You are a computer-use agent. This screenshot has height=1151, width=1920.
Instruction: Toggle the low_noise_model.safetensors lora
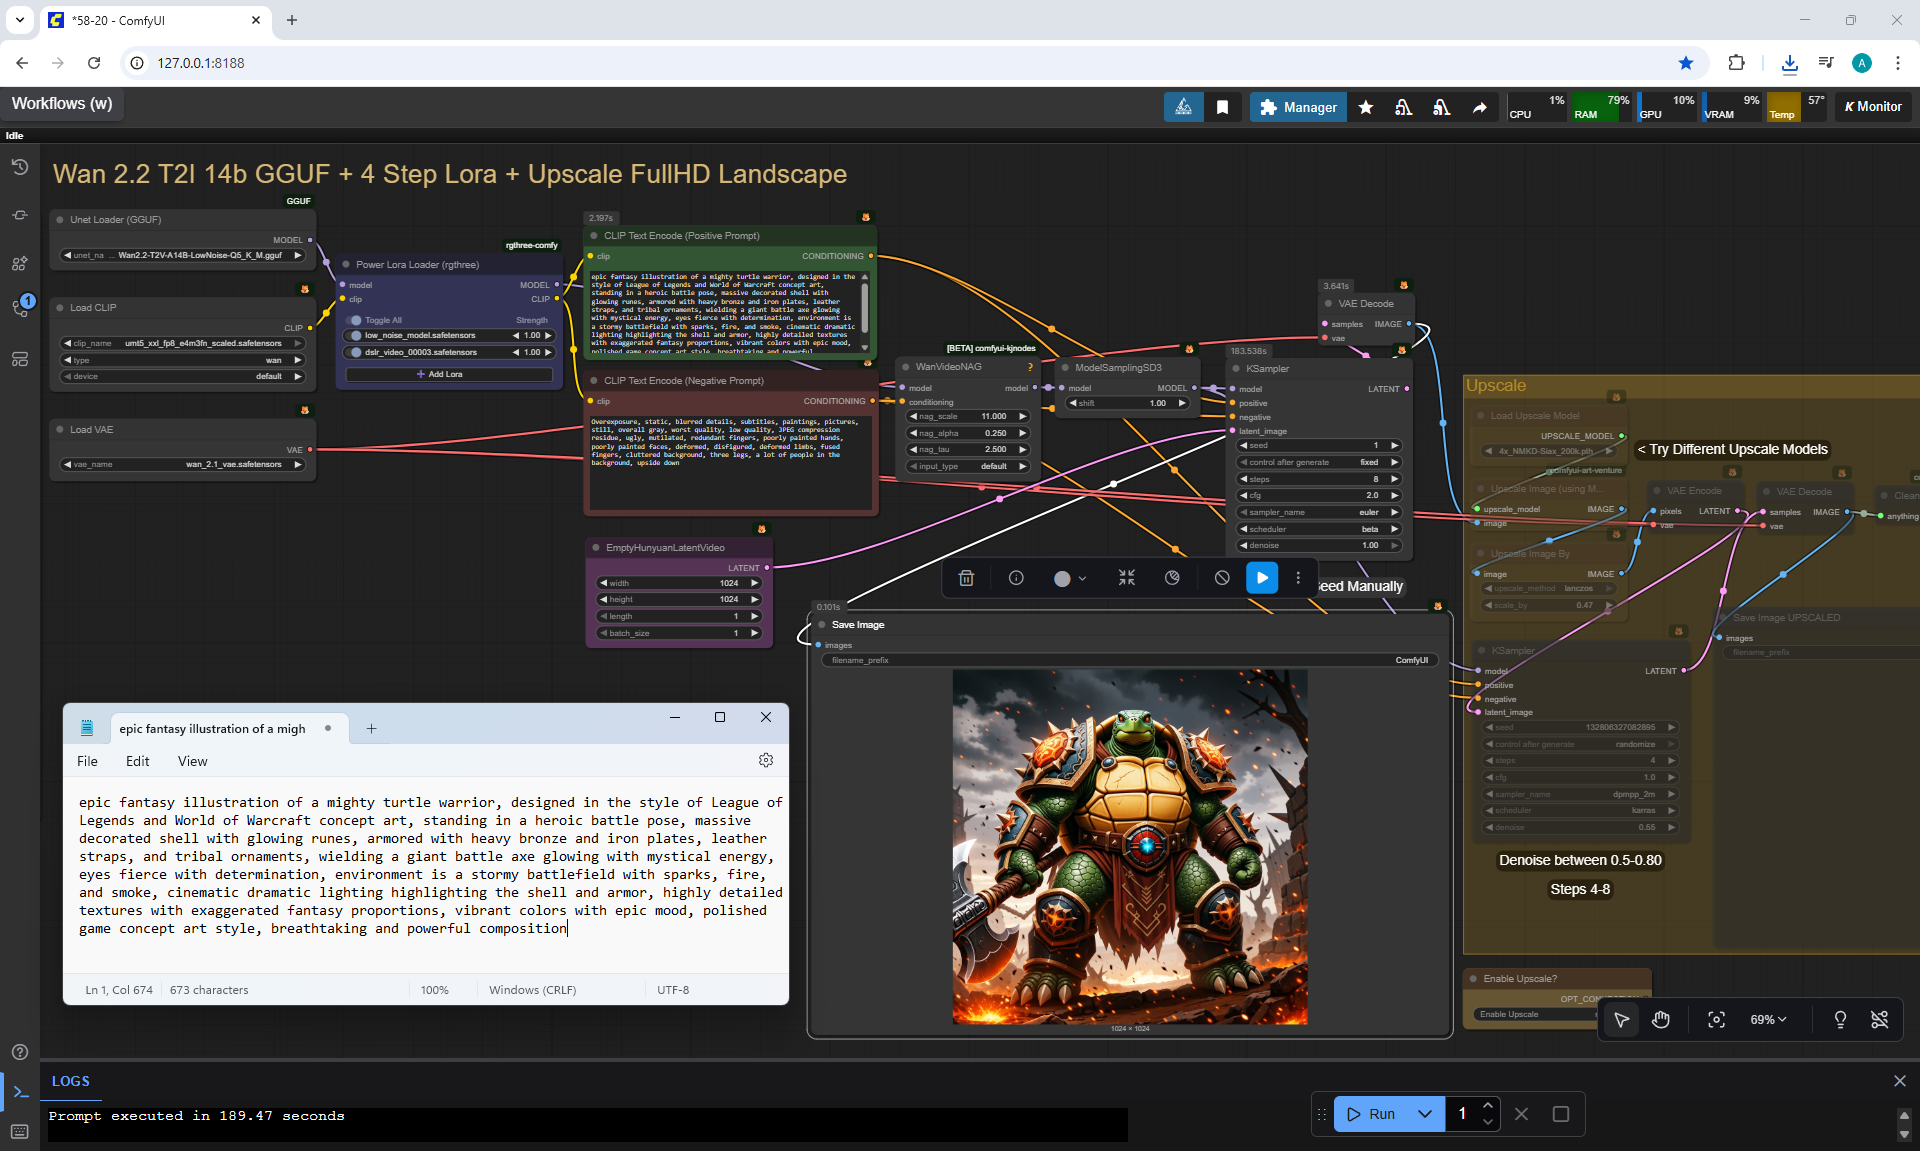(356, 336)
